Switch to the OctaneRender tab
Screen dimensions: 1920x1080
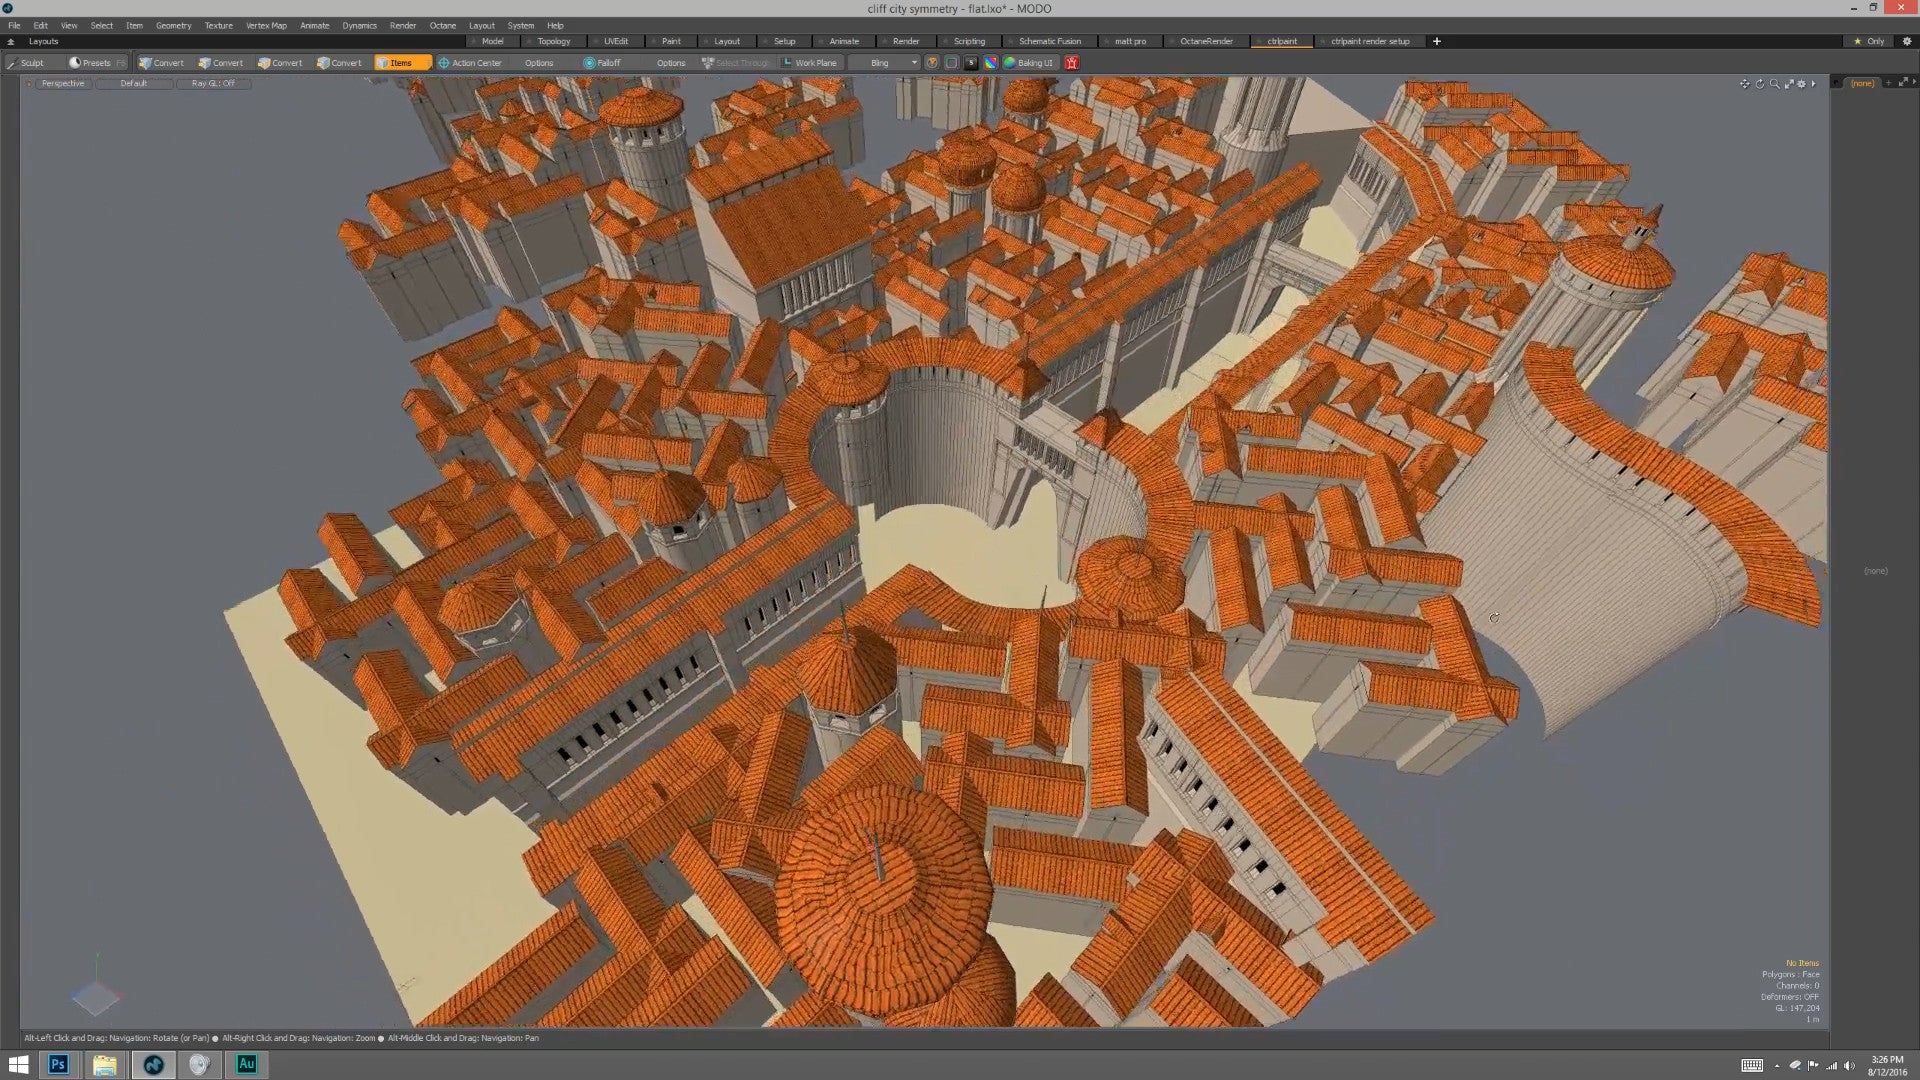[1206, 41]
